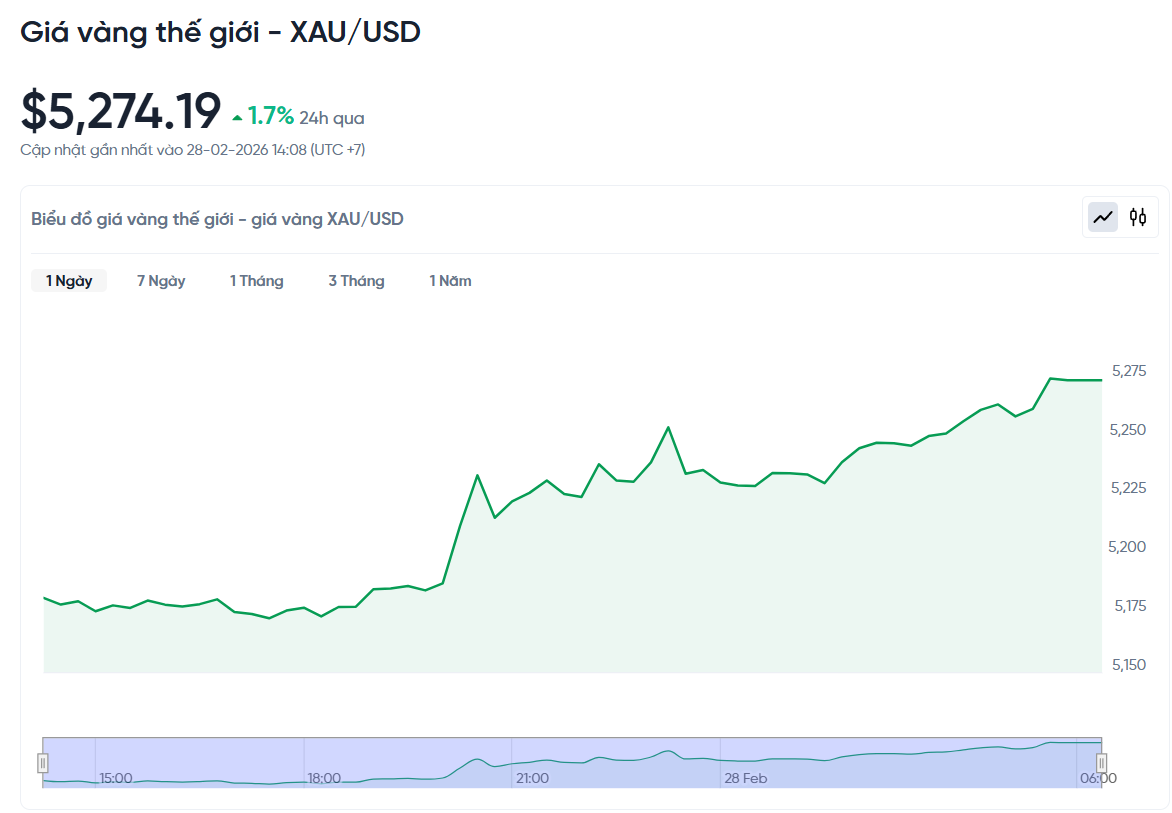Screen dimensions: 1172x813
Task: Click the chart type switcher panel
Action: 1120,216
